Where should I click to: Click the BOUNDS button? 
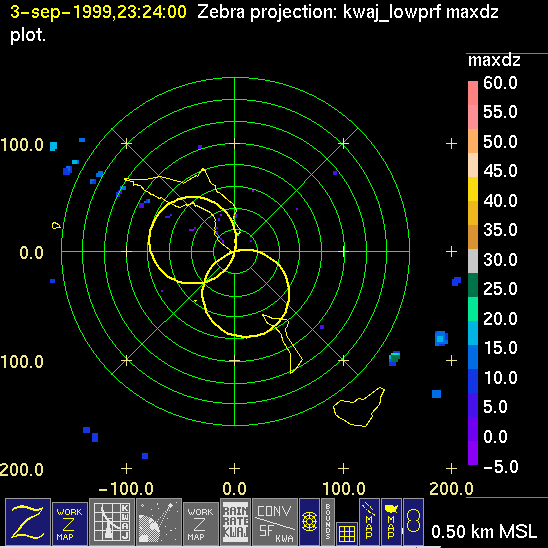327,522
